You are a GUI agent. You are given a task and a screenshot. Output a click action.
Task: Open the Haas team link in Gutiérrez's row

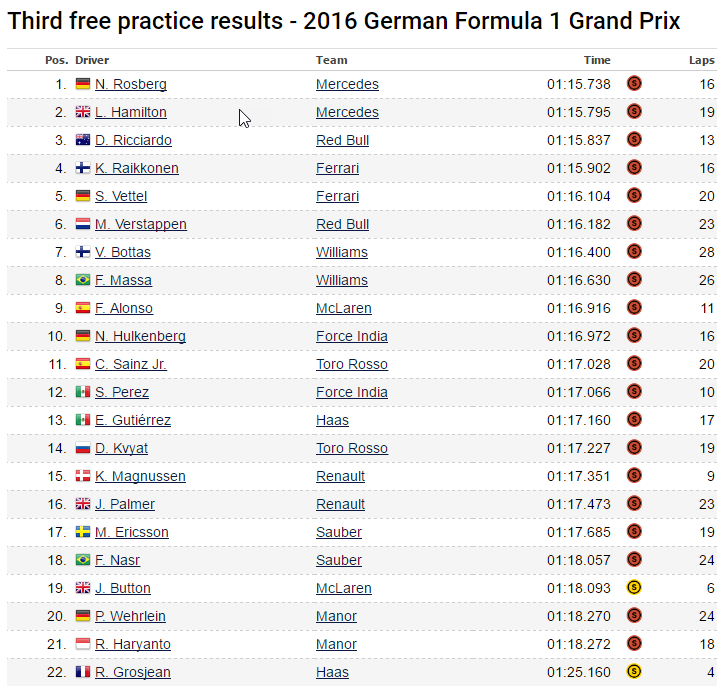[332, 420]
